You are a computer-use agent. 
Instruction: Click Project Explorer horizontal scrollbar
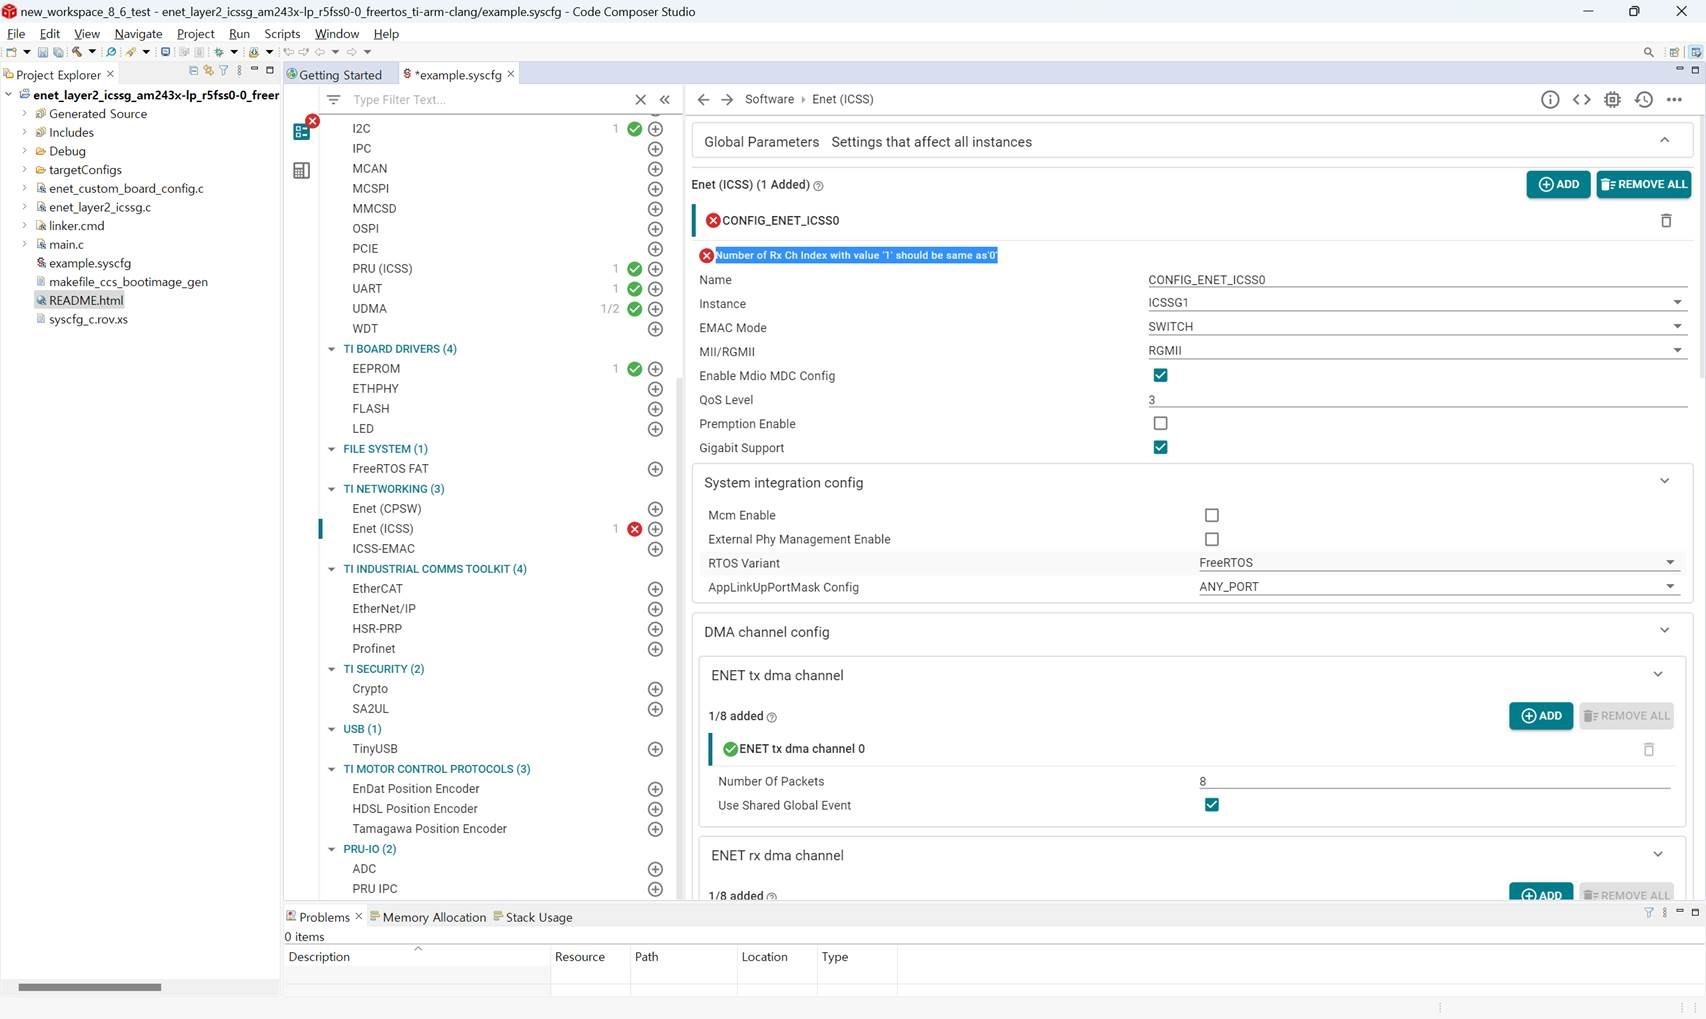(x=89, y=987)
